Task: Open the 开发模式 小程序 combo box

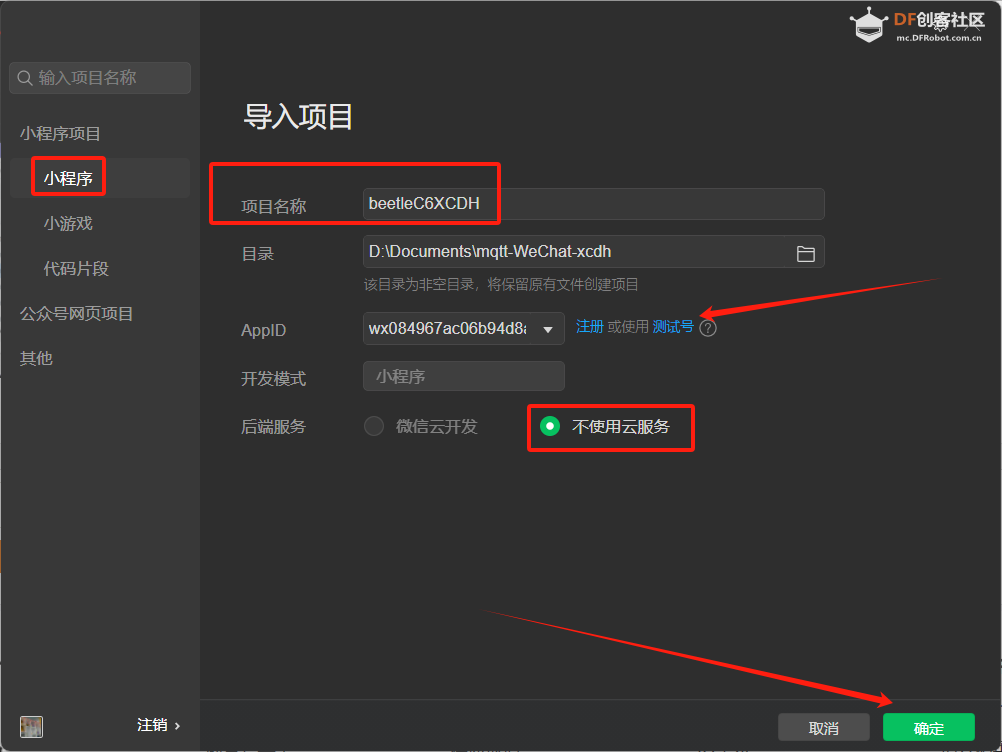Action: 463,376
